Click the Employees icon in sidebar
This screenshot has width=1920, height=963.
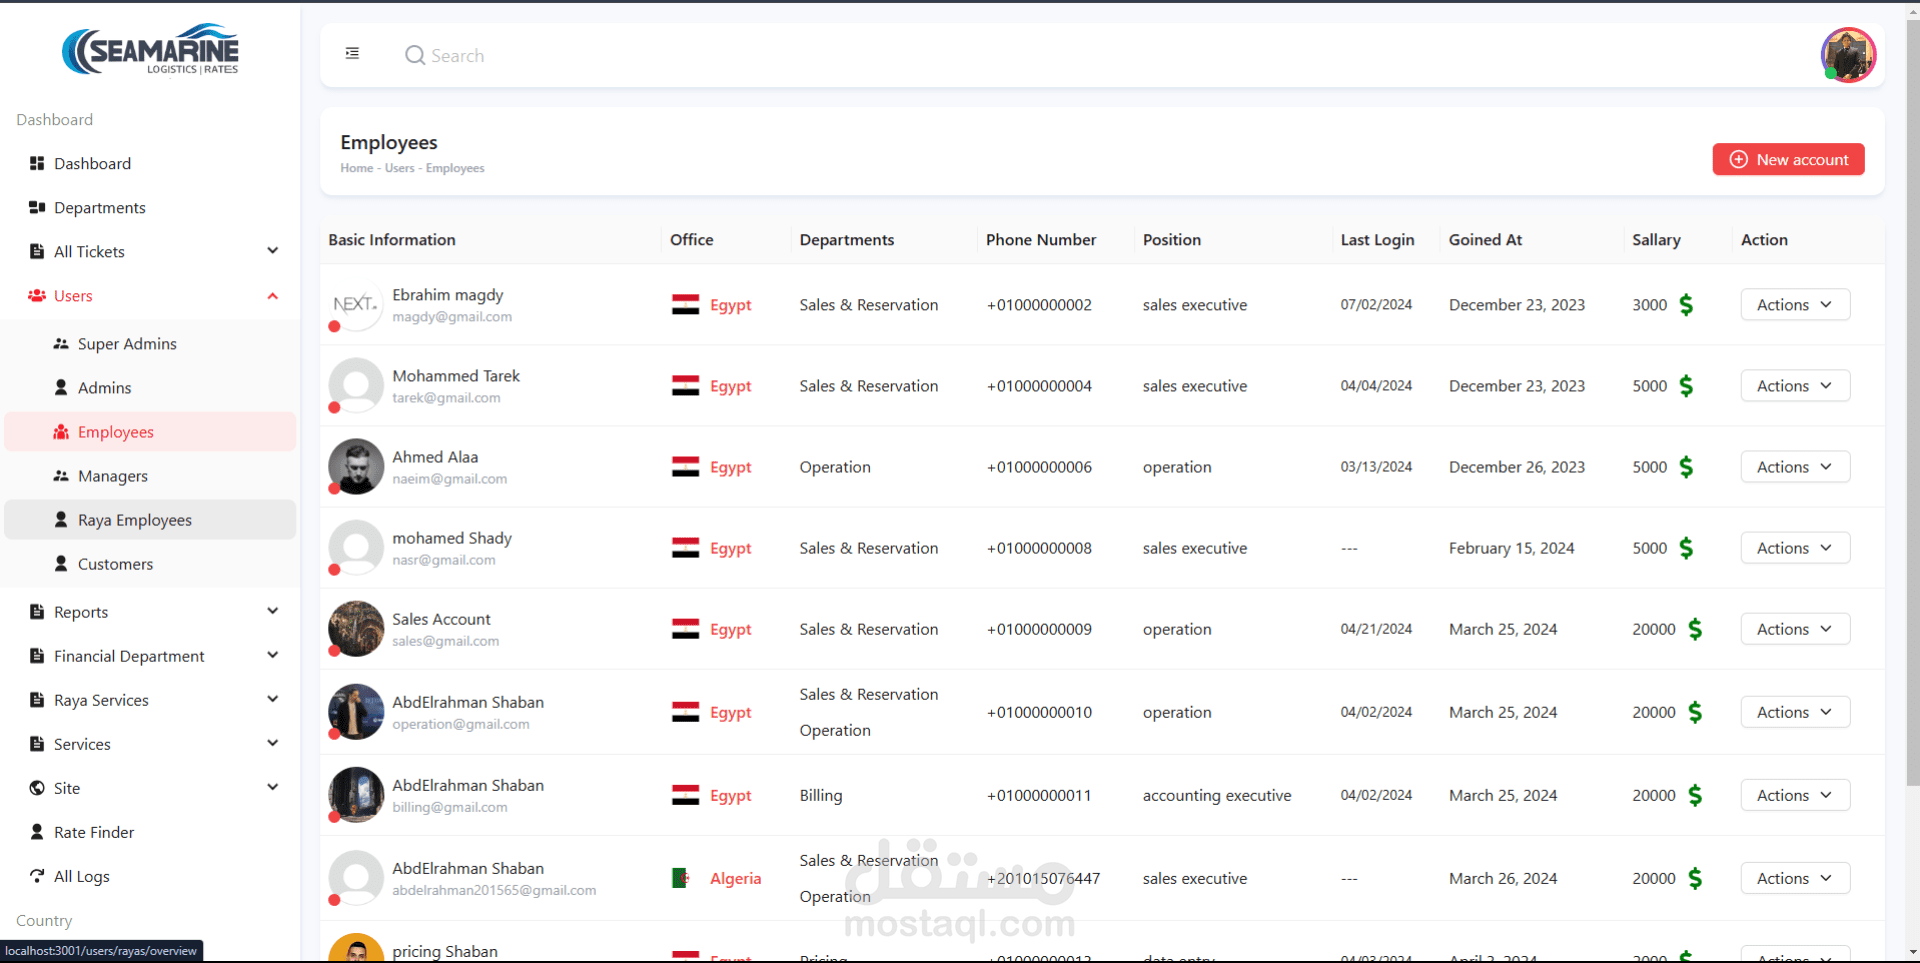point(61,432)
